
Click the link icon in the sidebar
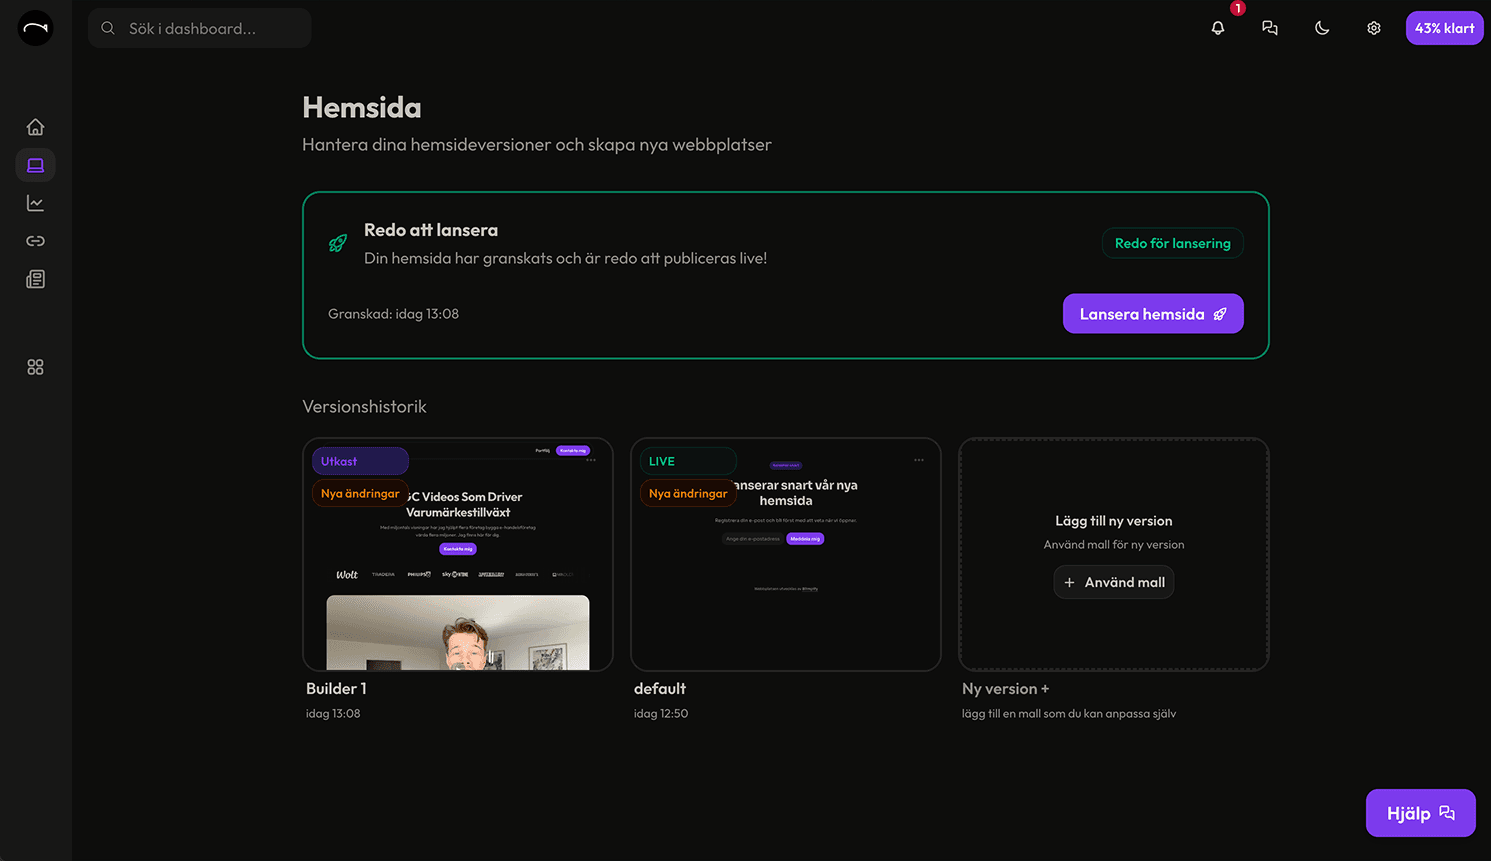tap(35, 241)
